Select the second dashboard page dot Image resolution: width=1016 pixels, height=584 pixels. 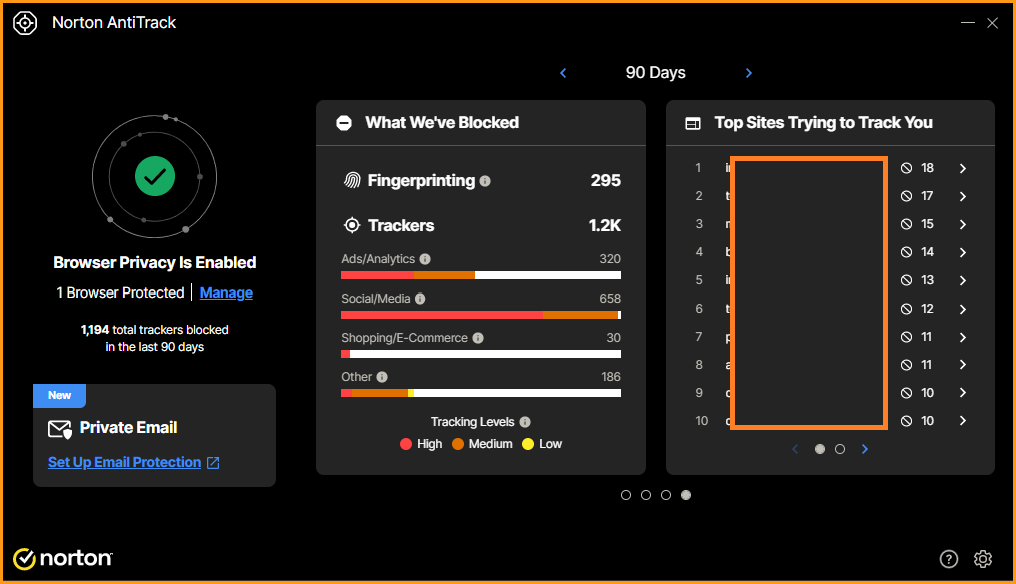(646, 495)
